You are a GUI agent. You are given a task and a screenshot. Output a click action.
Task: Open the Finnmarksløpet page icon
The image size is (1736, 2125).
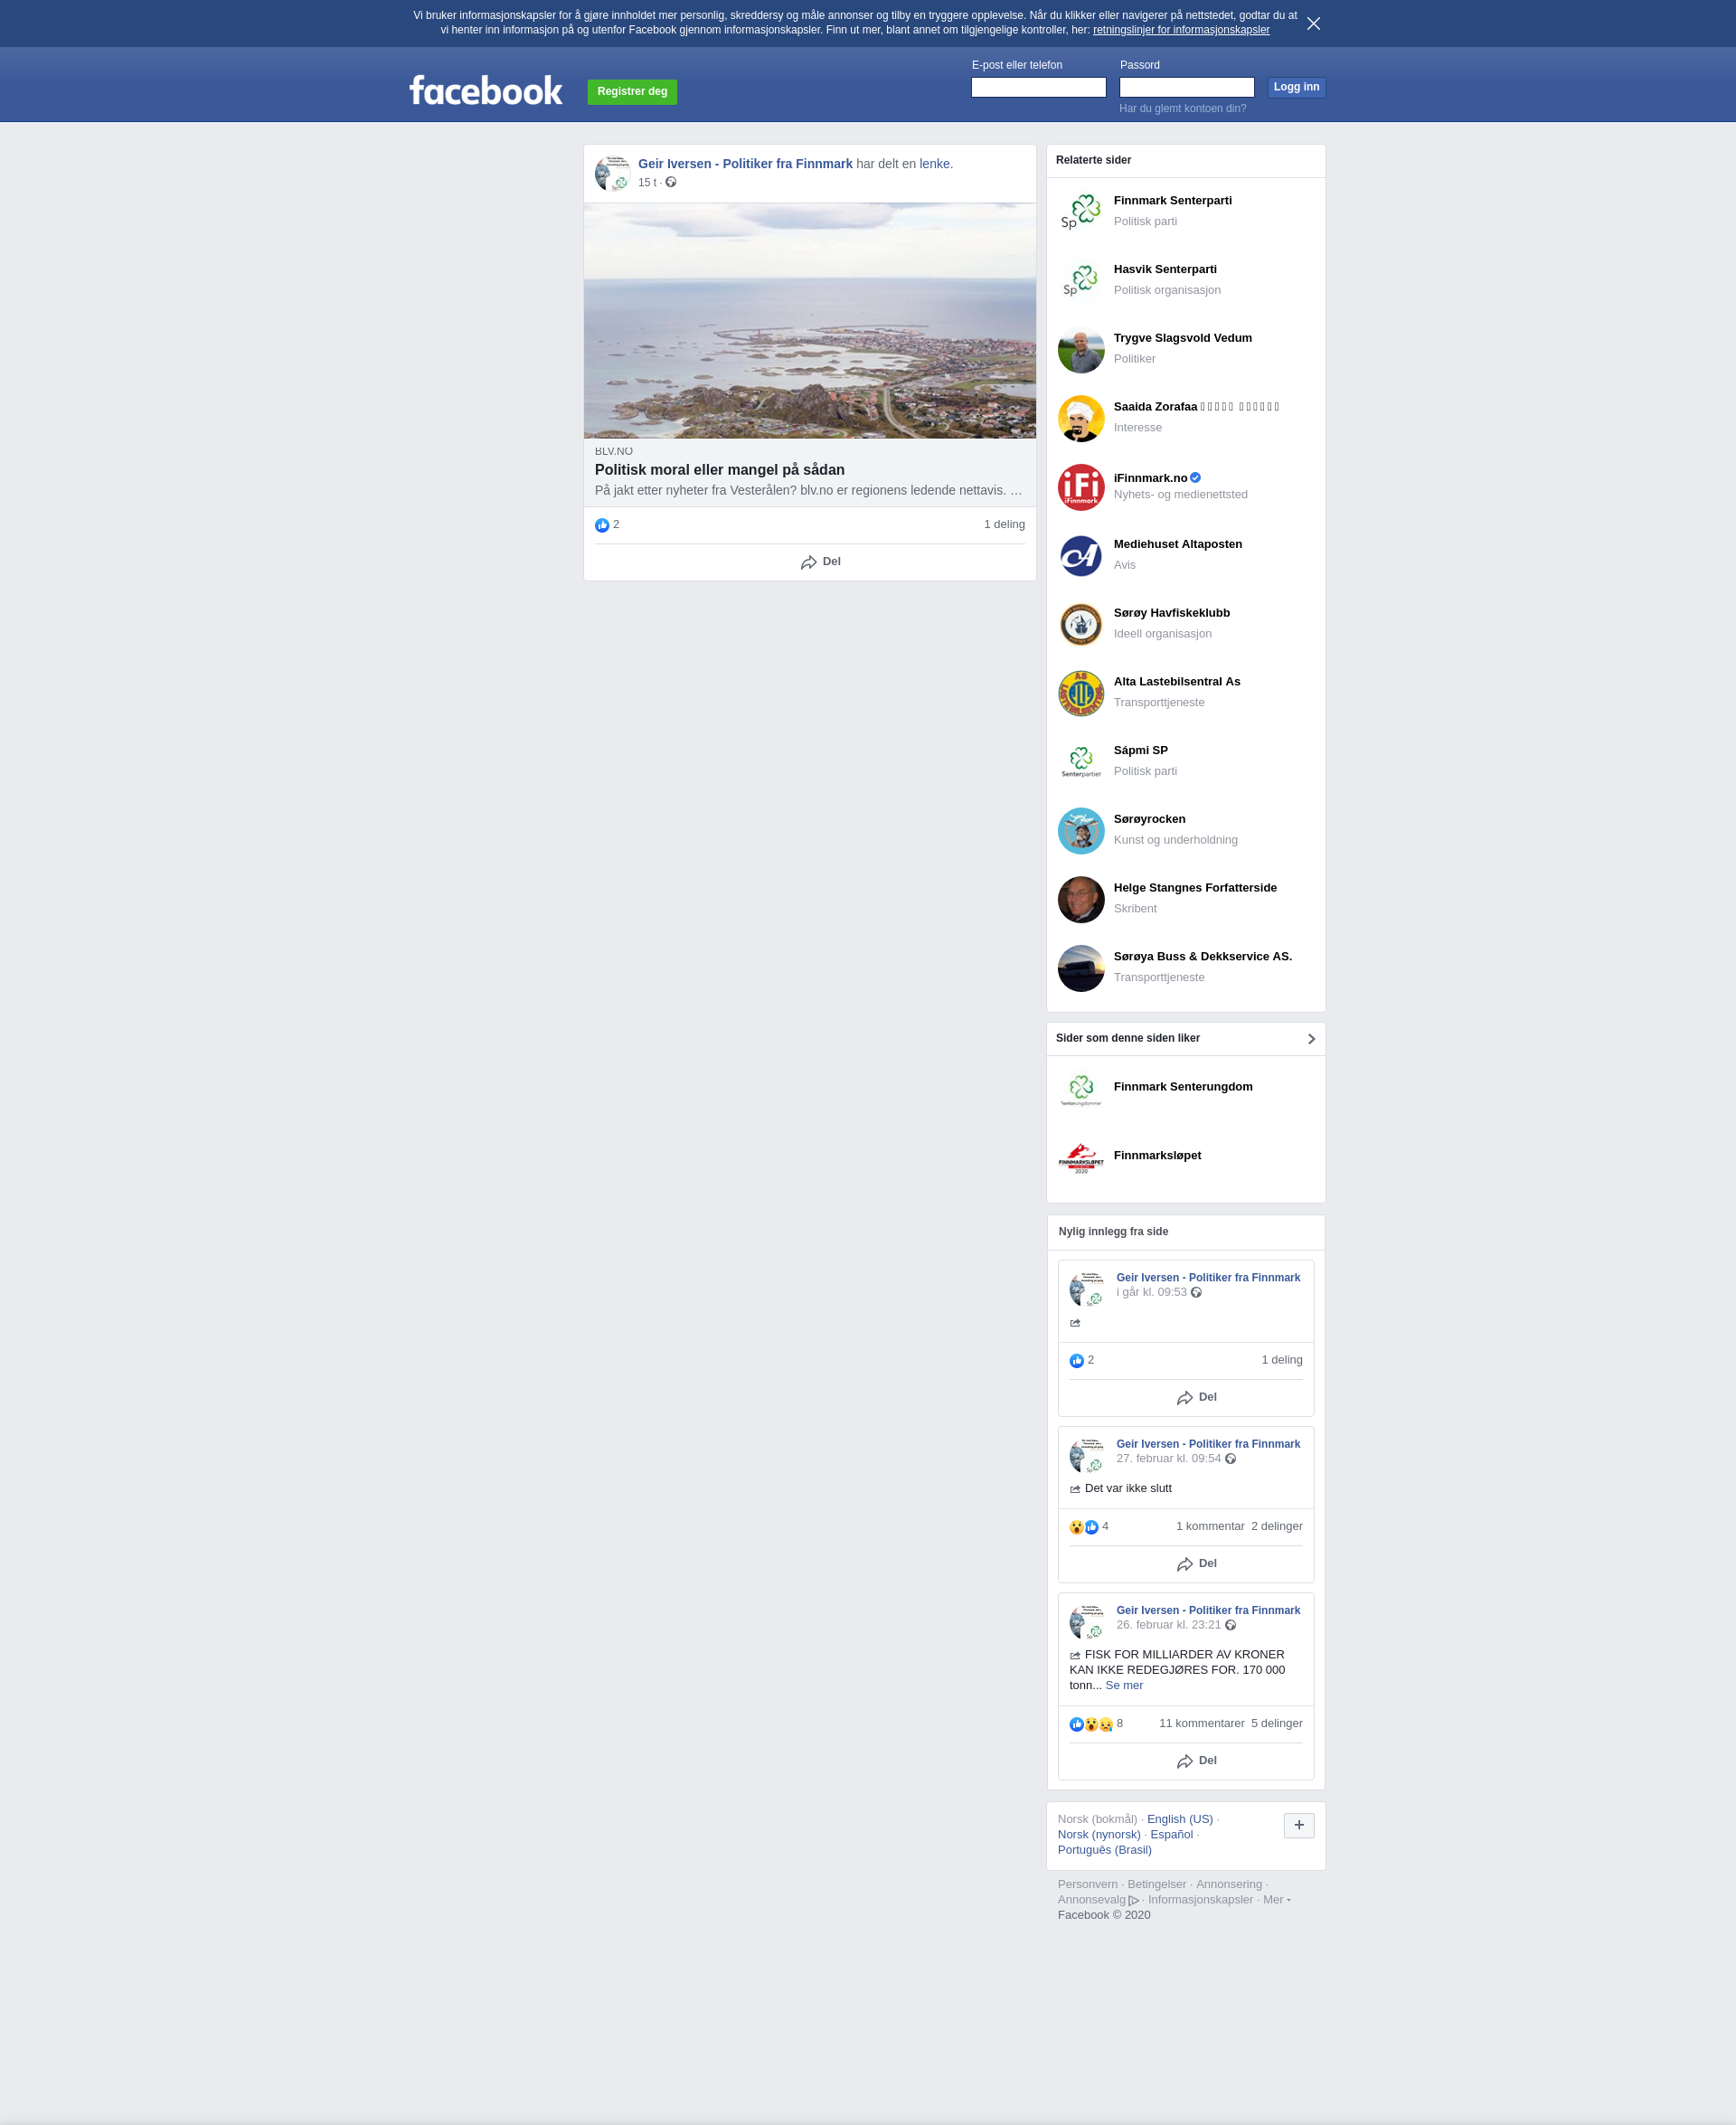click(1080, 1157)
